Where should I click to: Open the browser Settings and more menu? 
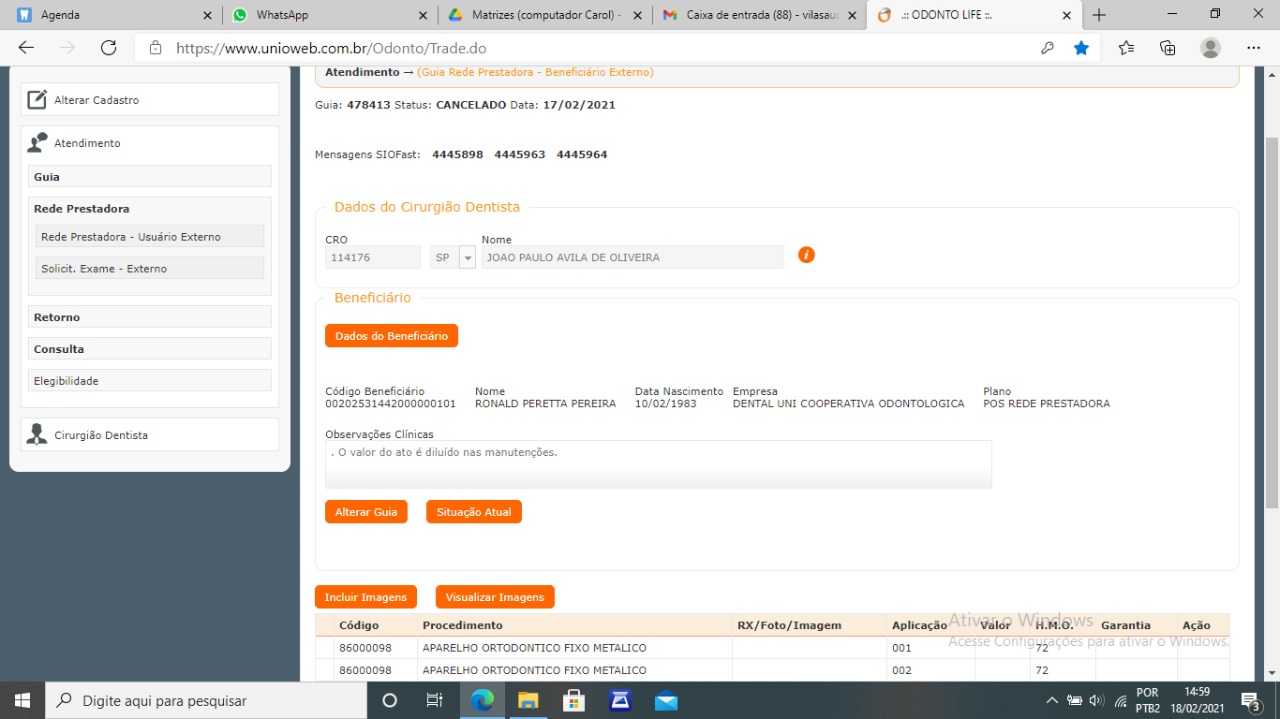1254,48
